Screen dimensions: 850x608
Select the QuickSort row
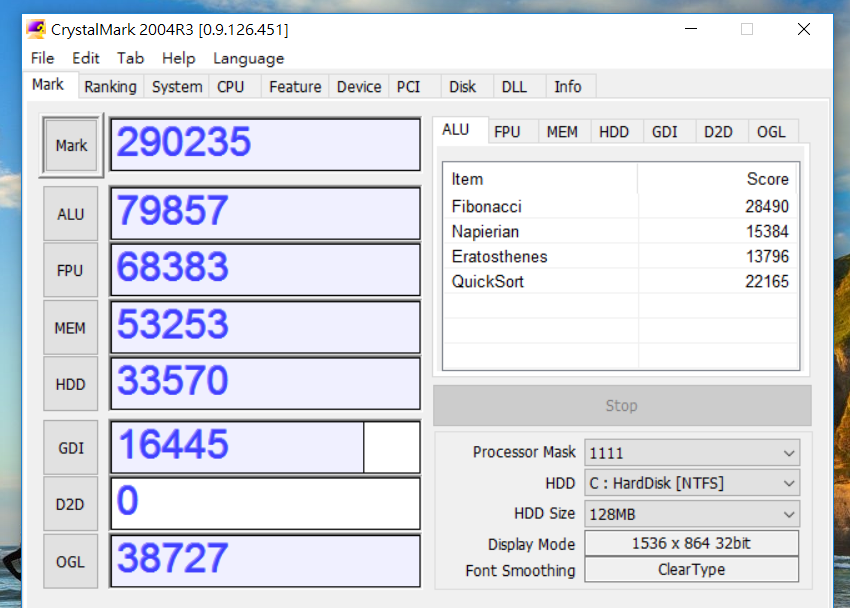coord(620,281)
